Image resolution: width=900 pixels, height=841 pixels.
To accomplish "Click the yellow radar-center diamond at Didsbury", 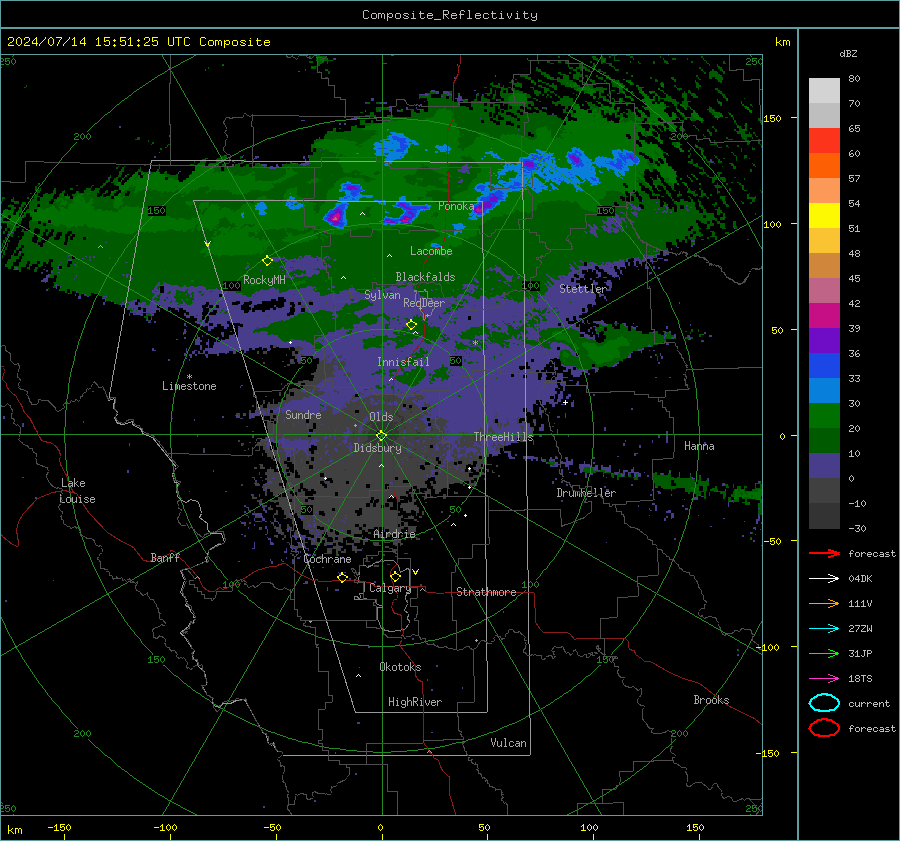I will point(381,436).
